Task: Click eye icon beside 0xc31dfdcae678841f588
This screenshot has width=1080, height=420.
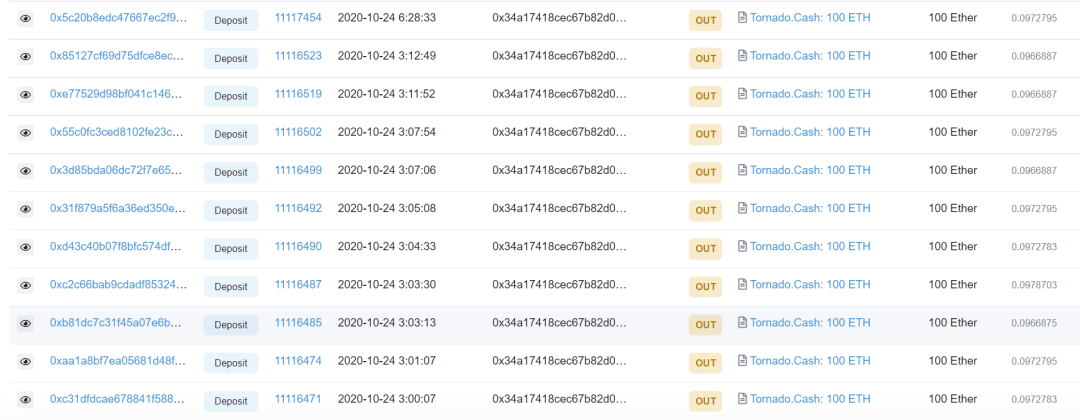Action: (x=25, y=399)
